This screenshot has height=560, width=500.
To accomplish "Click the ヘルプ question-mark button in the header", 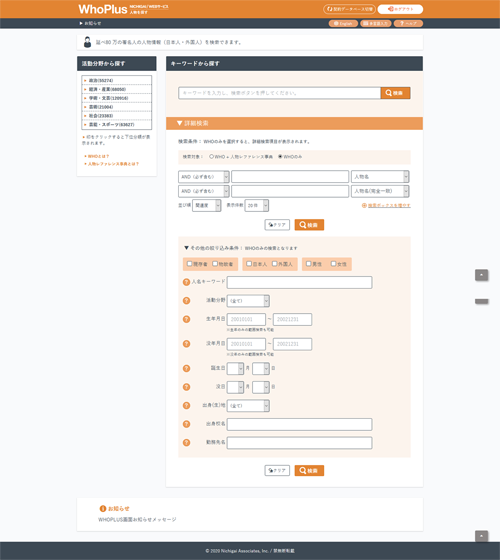I will click(x=408, y=23).
